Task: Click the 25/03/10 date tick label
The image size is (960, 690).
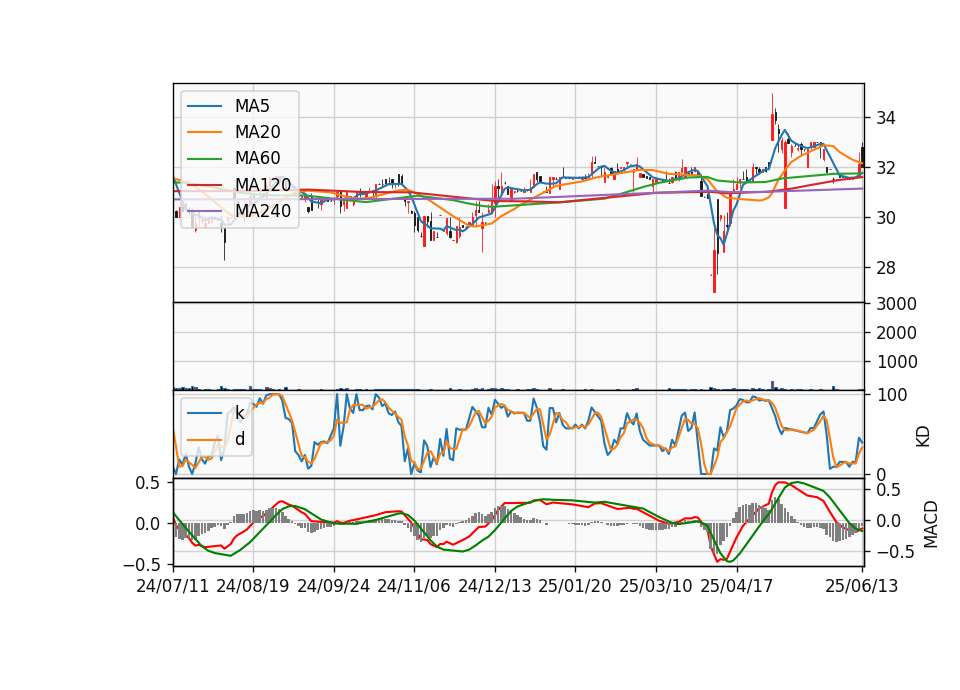Action: coord(656,587)
